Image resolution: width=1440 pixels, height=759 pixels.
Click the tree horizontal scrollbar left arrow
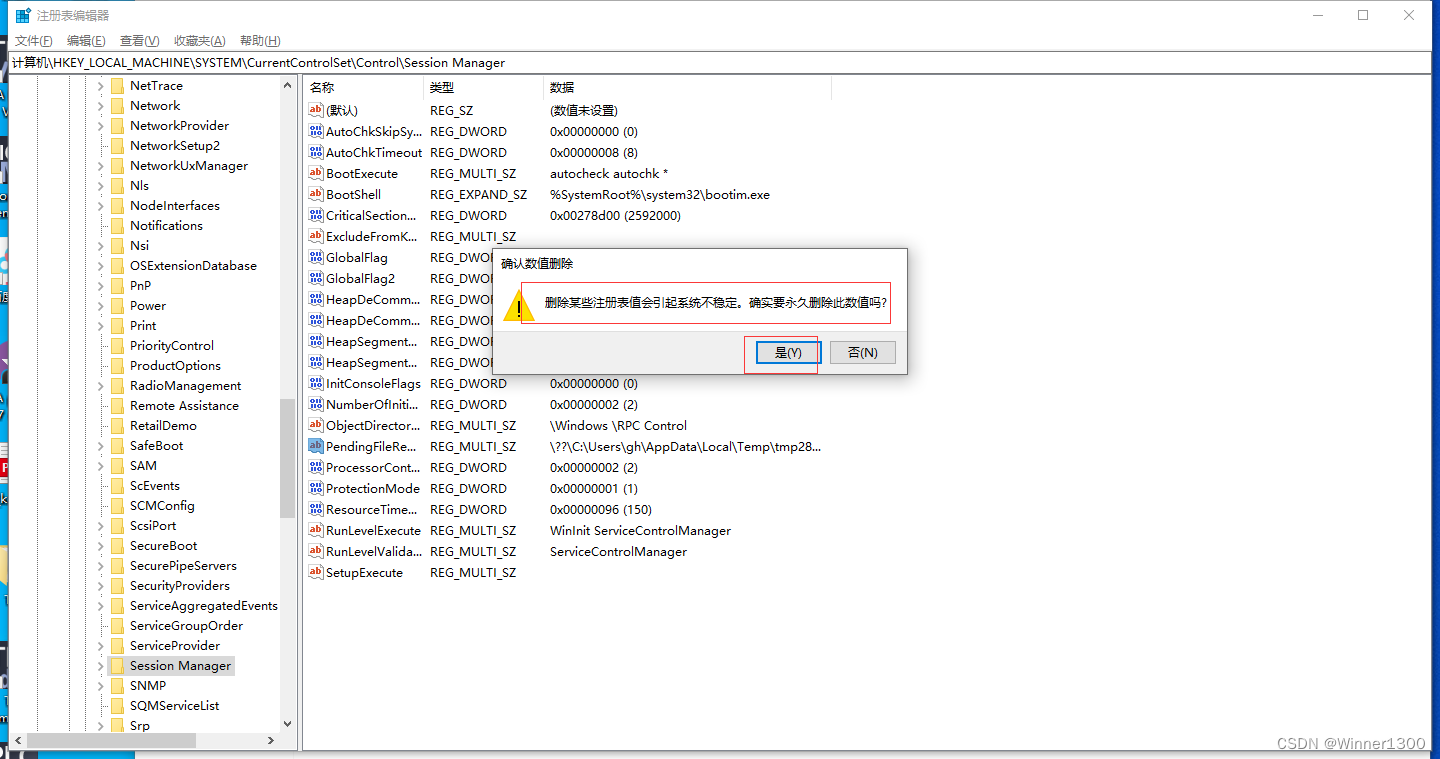tap(16, 741)
